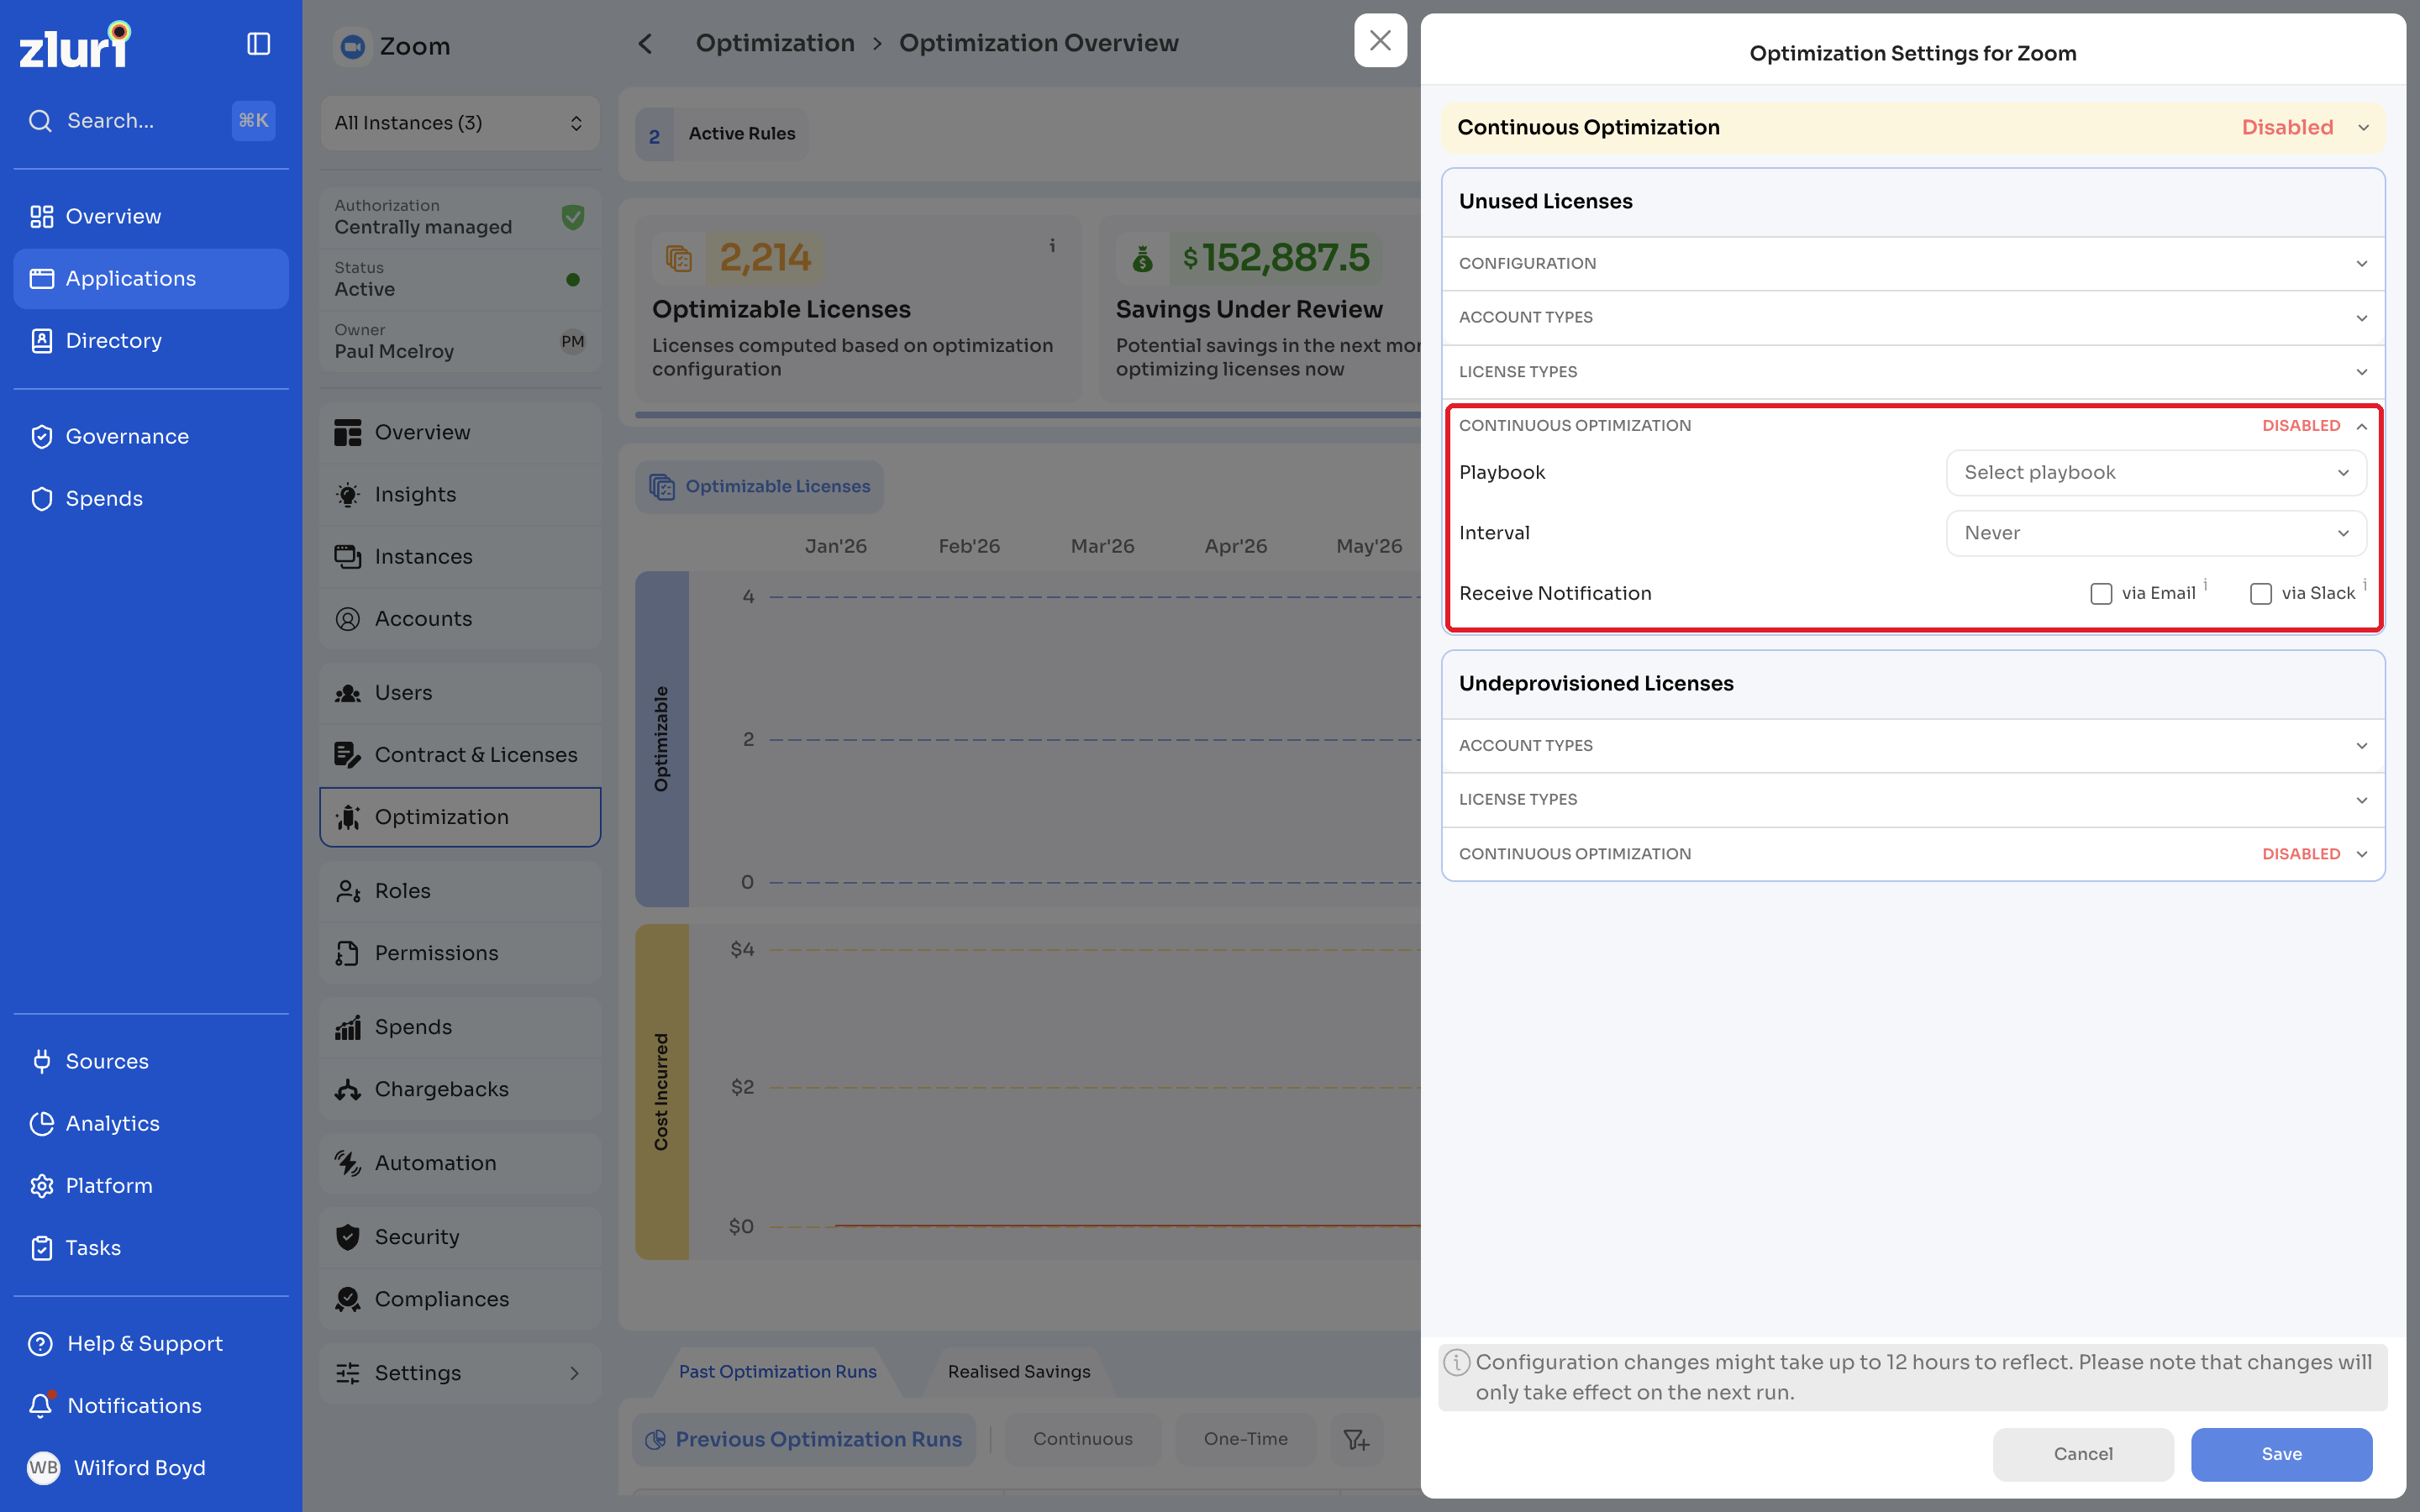Switch to the Realised Savings tab
The image size is (2420, 1512).
[1019, 1372]
